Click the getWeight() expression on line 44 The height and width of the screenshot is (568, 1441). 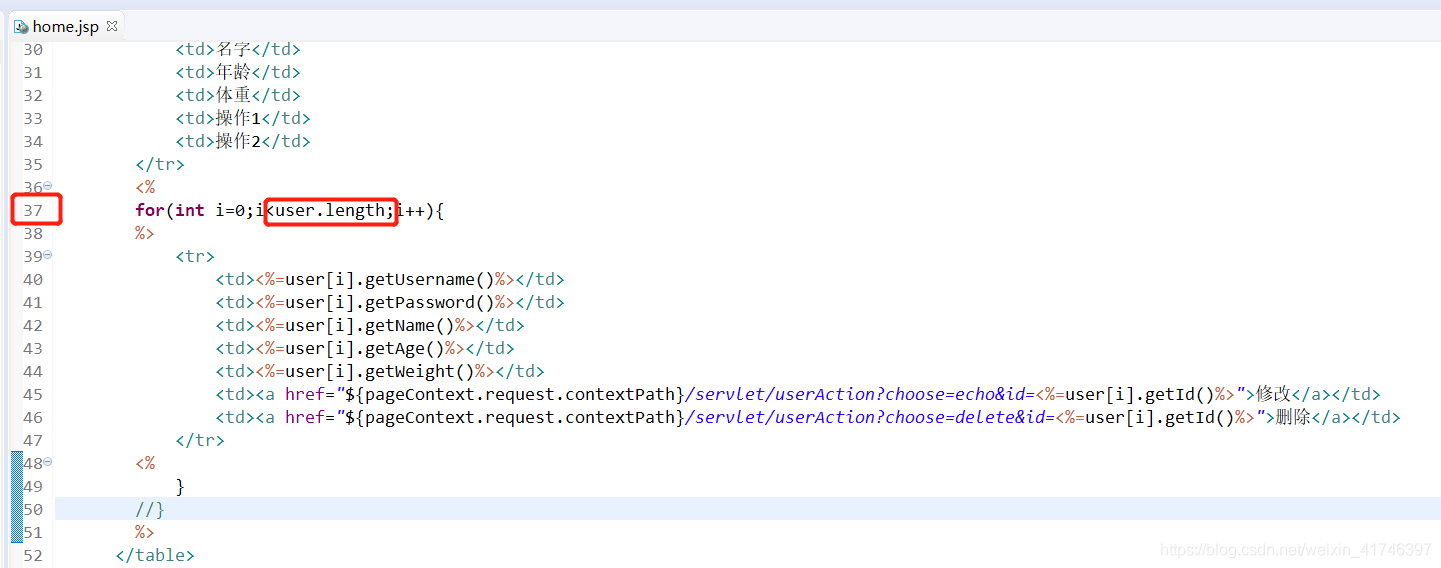pyautogui.click(x=380, y=371)
